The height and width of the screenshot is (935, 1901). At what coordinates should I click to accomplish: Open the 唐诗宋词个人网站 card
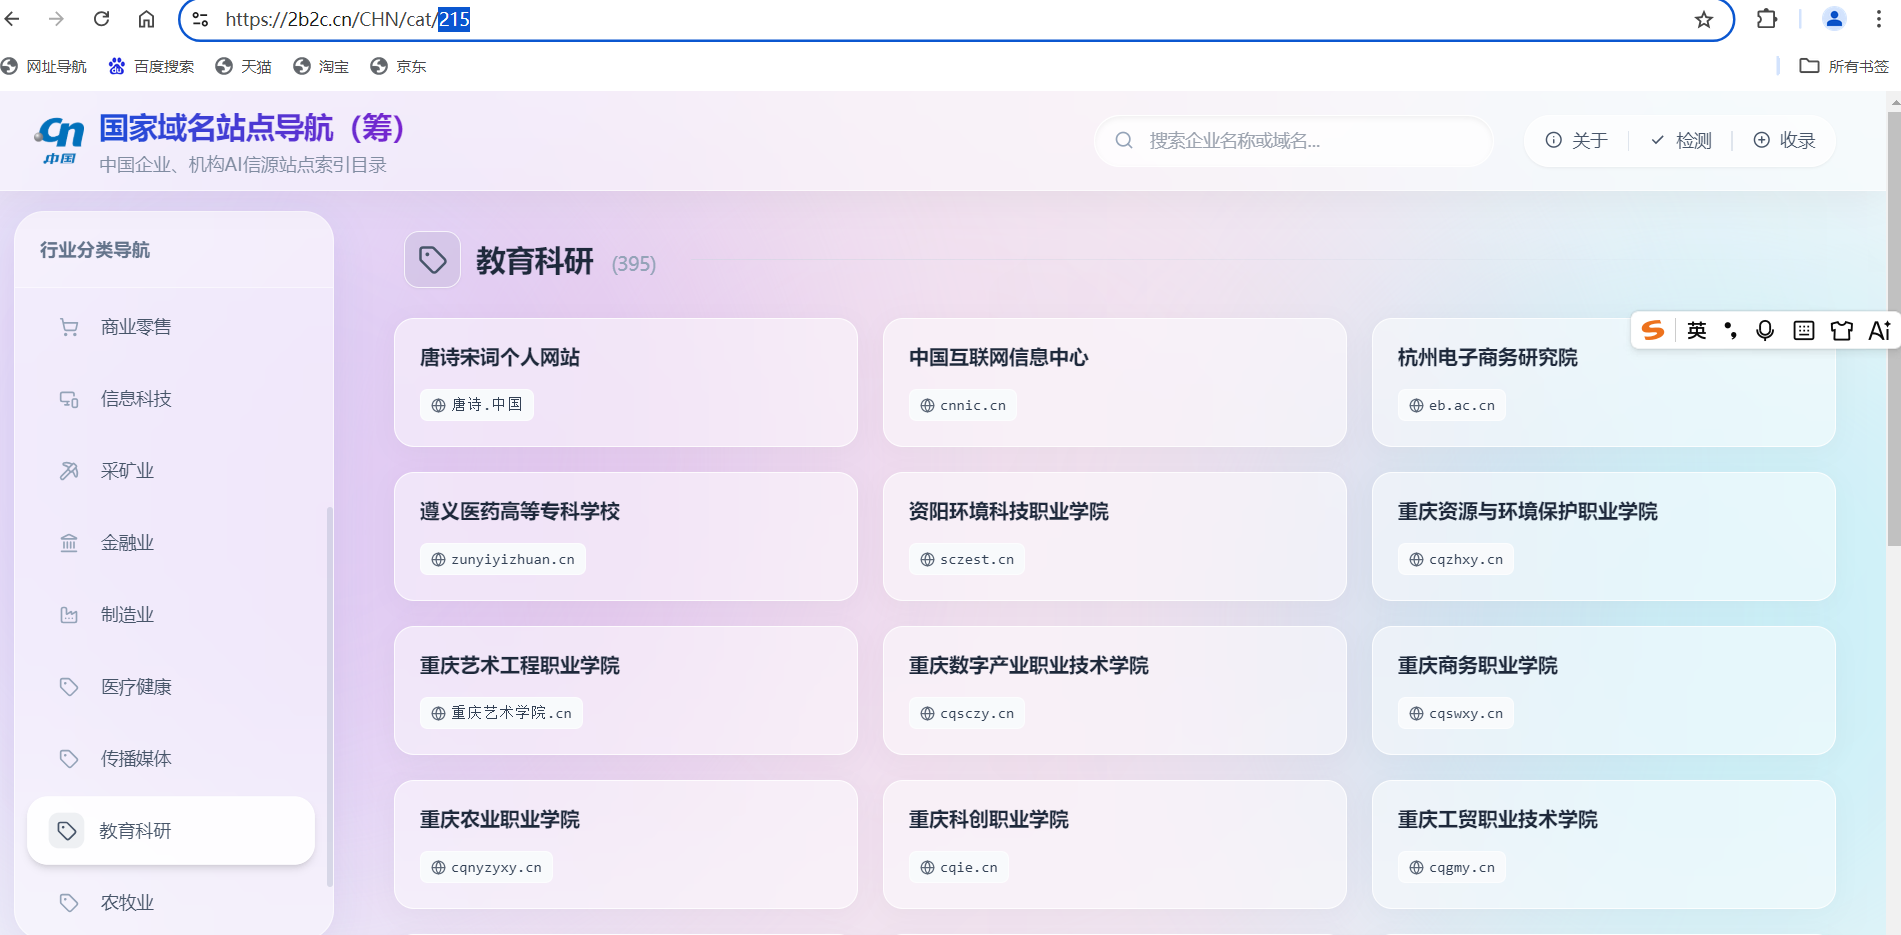pos(626,382)
